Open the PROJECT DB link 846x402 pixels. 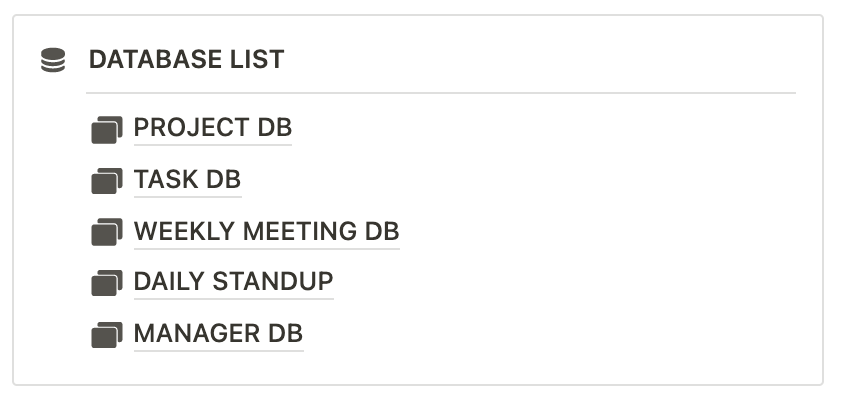point(212,129)
